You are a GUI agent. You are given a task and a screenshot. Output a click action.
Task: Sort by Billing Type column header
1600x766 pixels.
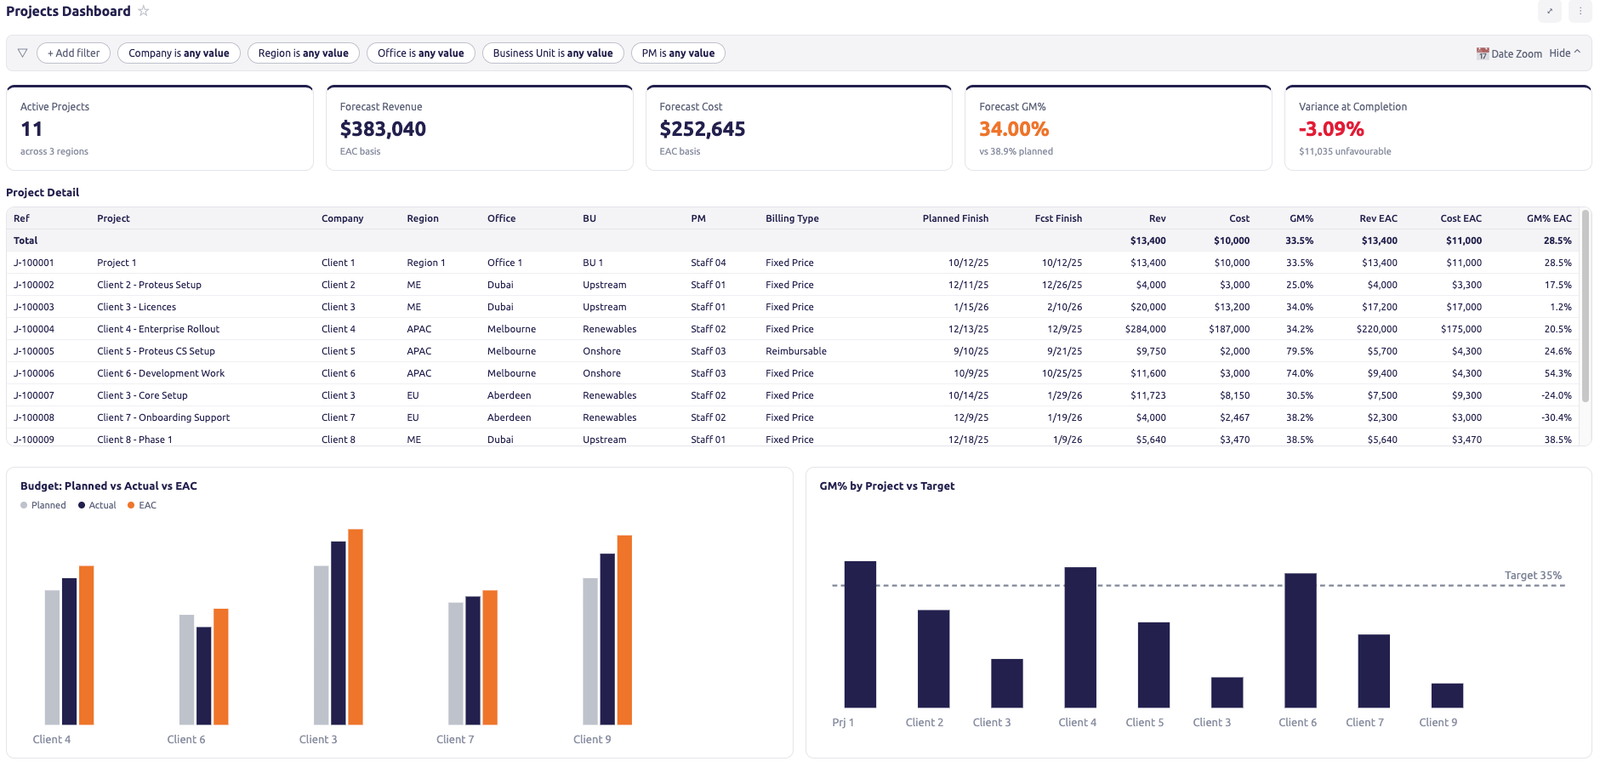tap(792, 218)
